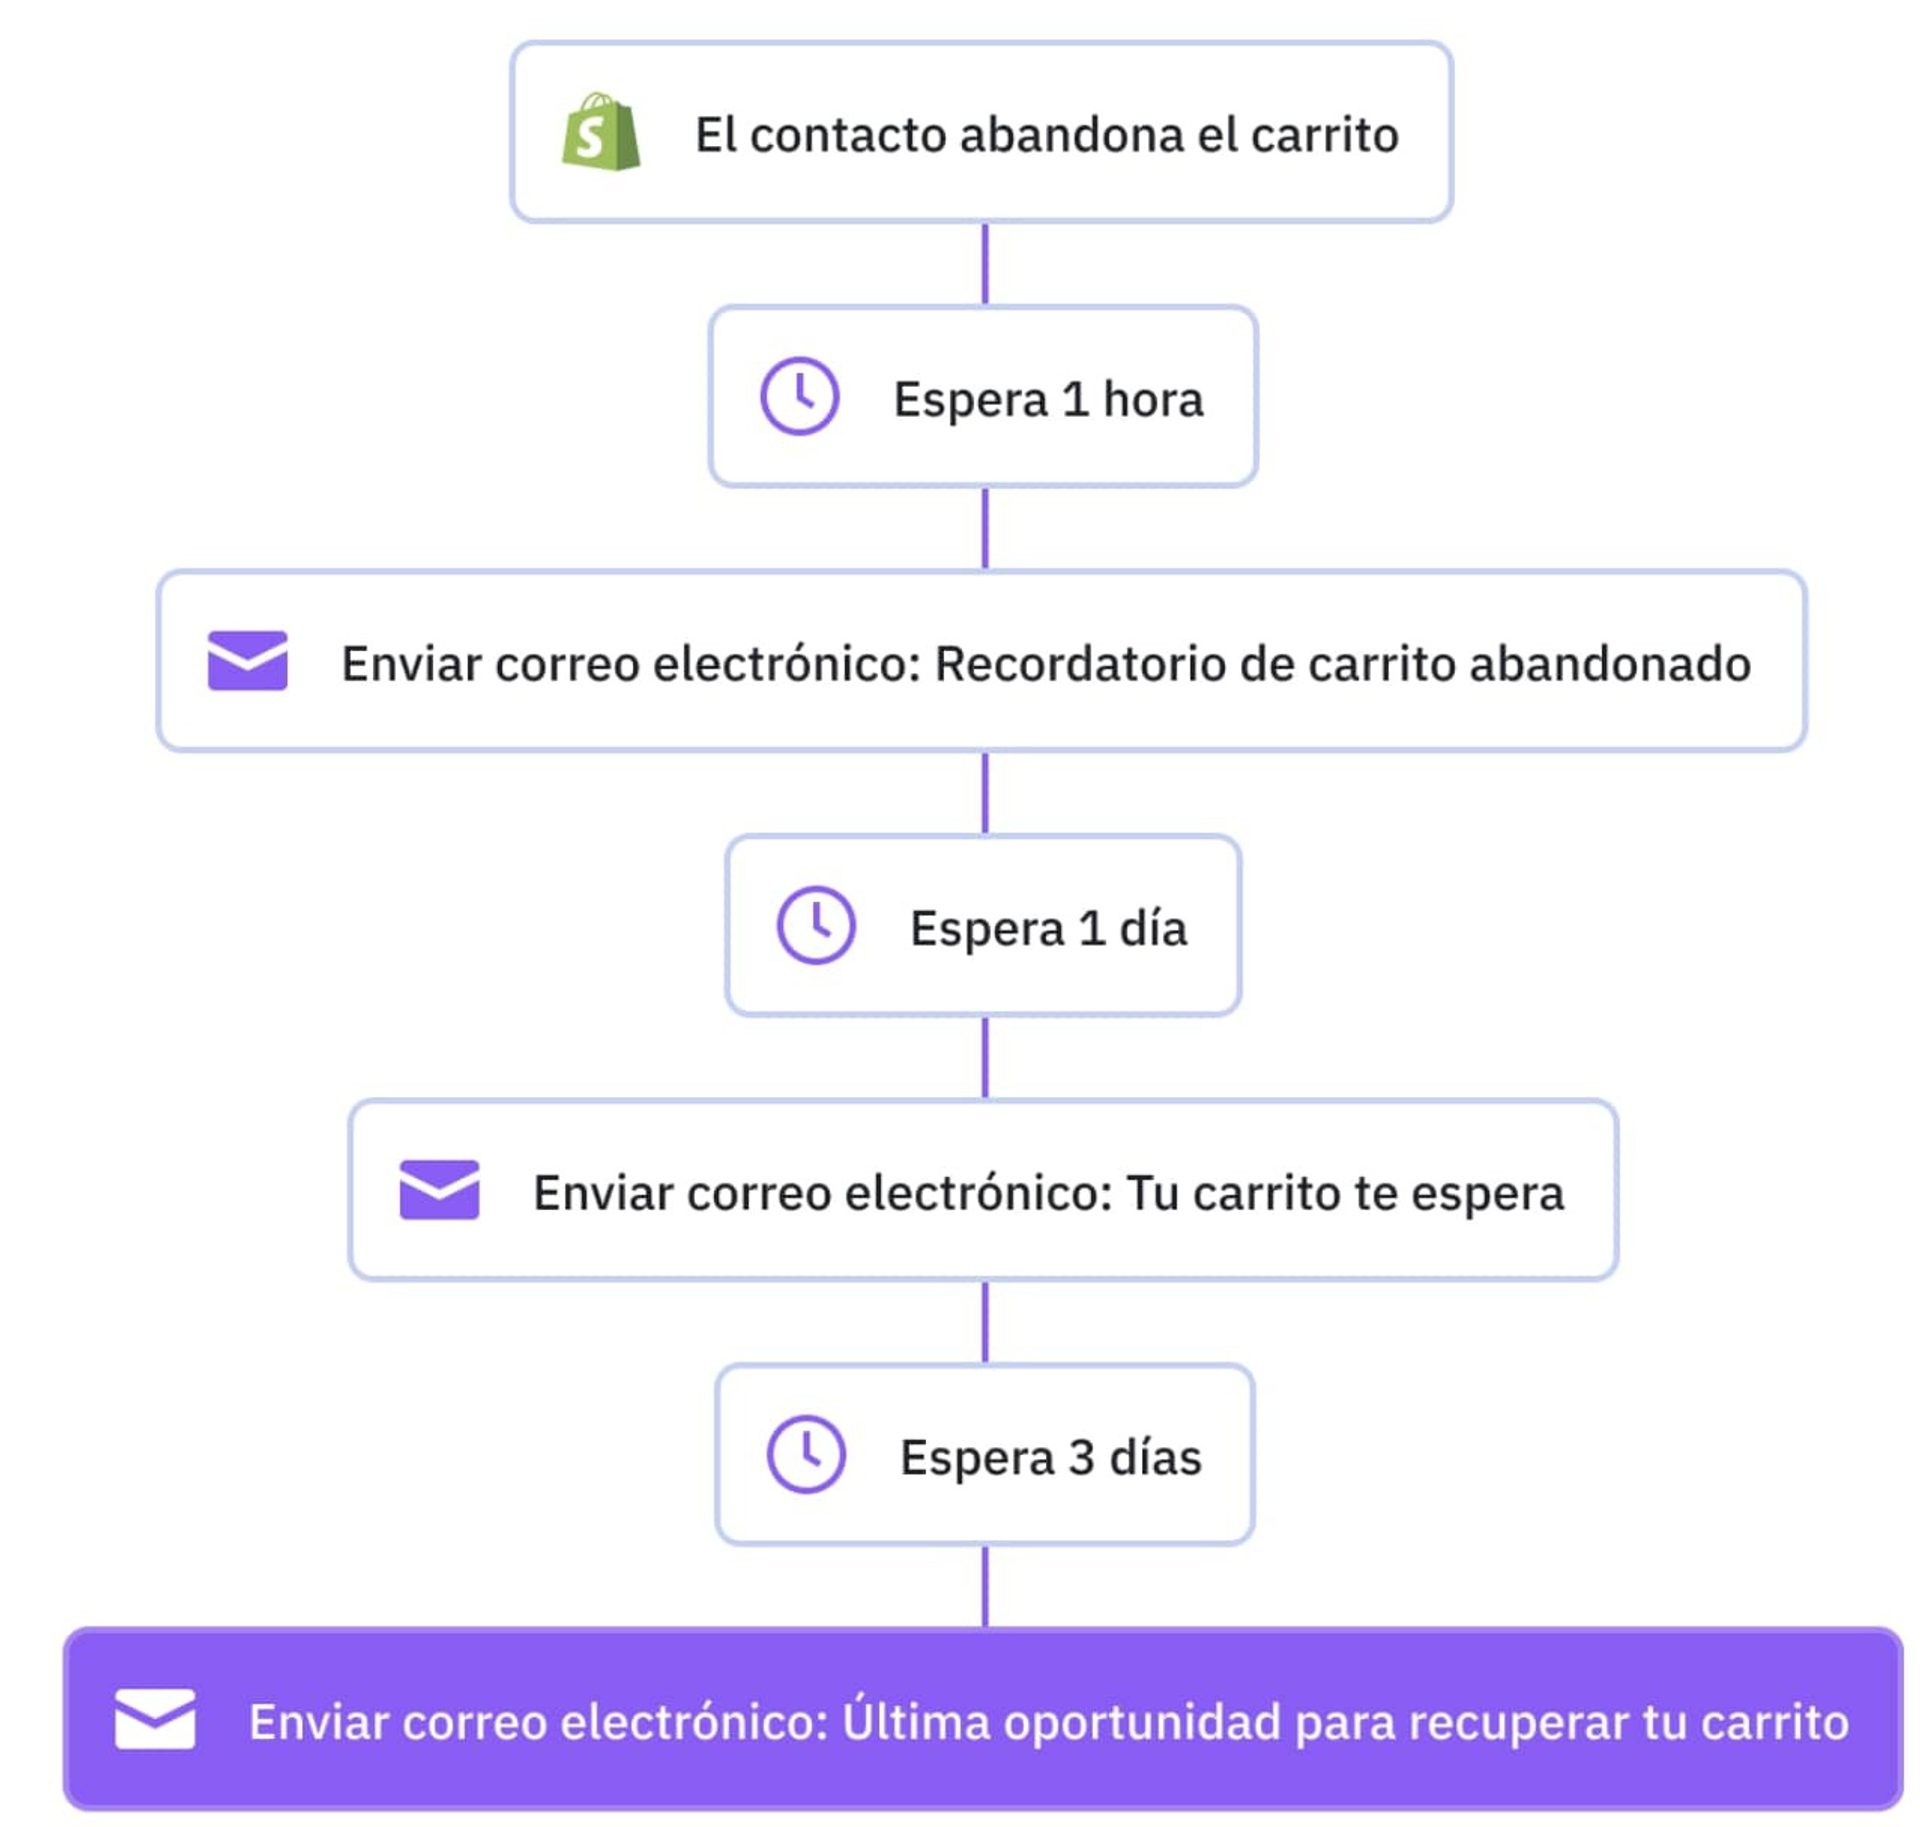Select the 'El contacto abandona el carrito' trigger

click(1045, 134)
